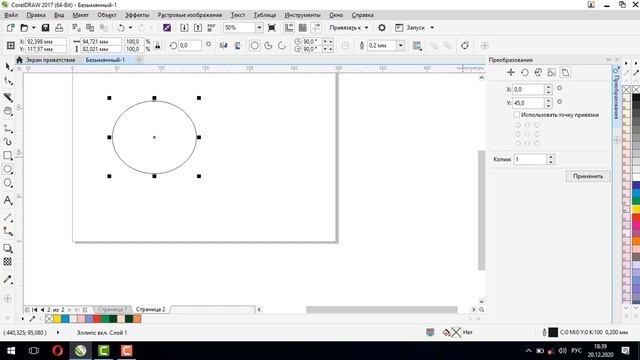The width and height of the screenshot is (640, 360).
Task: Select the Rectangle tool
Action: click(8, 156)
